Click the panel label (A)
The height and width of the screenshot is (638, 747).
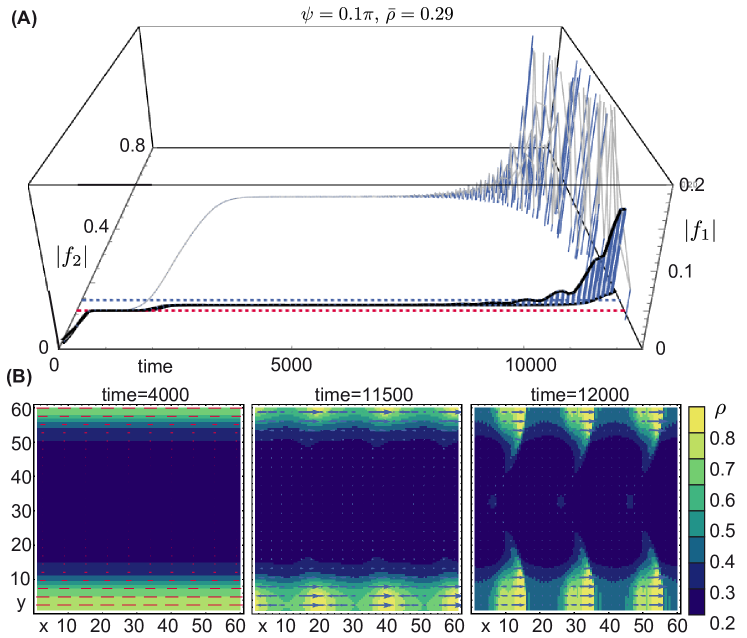[23, 18]
